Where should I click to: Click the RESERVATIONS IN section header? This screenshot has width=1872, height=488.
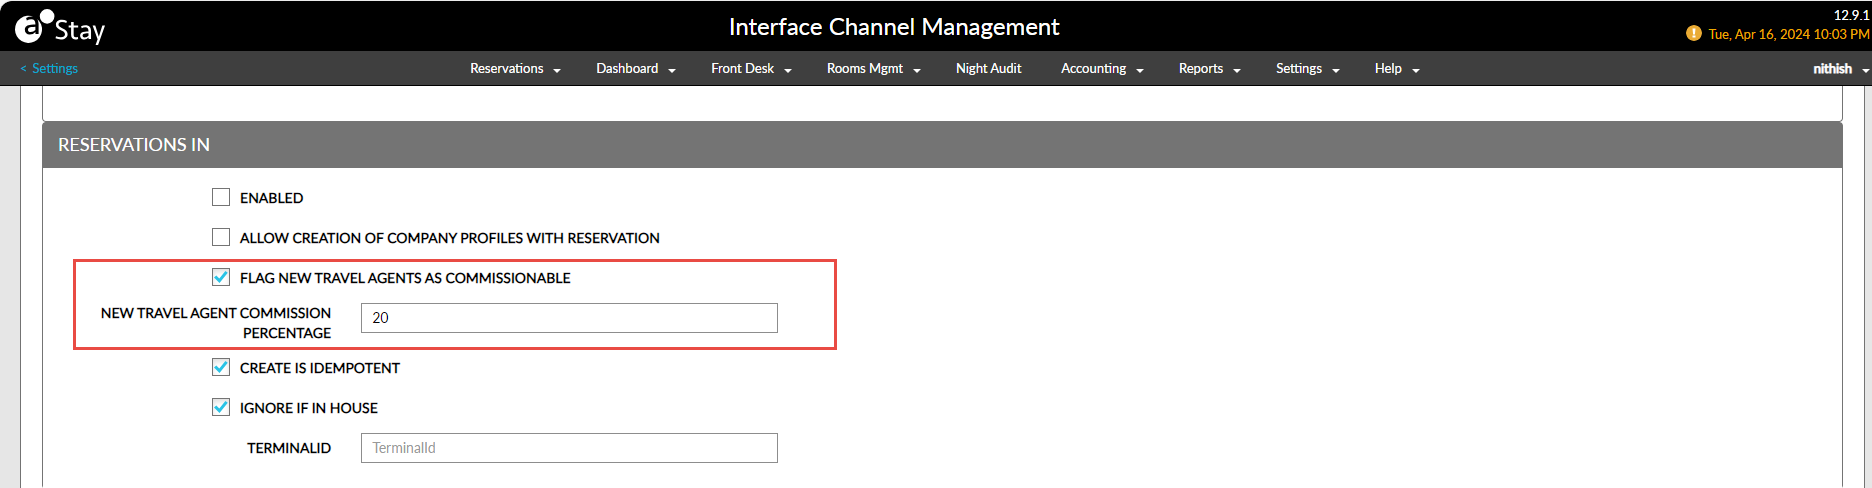942,145
